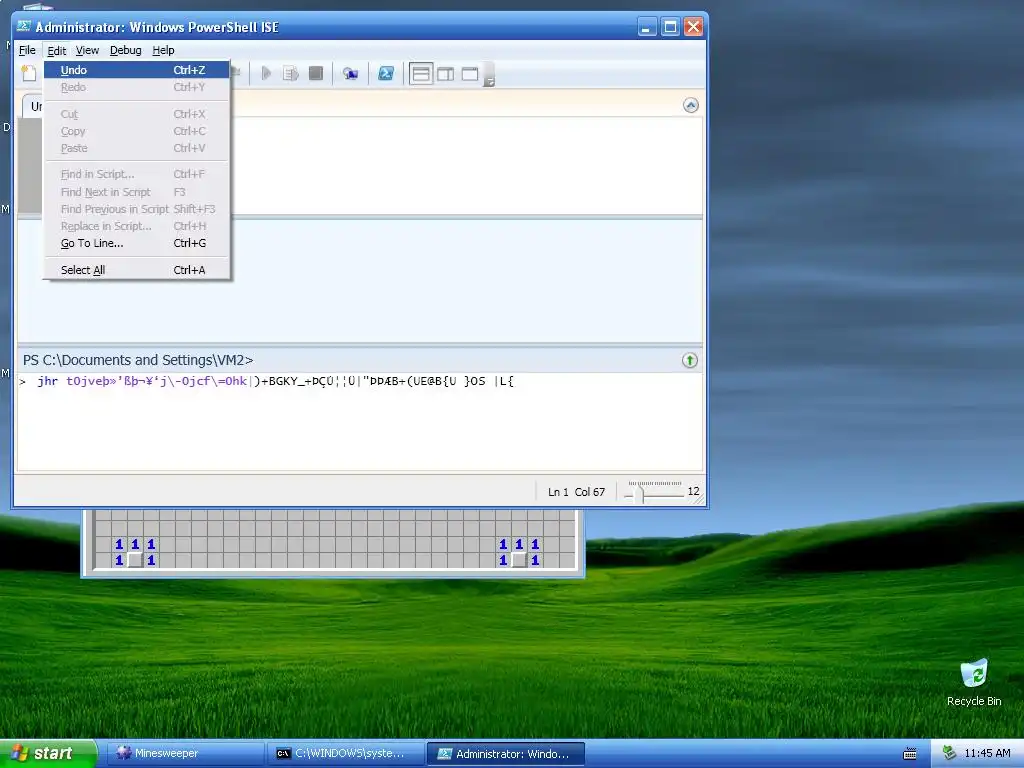Click Minesweeper covered square in right 1s cluster
1024x768 pixels.
click(x=519, y=560)
